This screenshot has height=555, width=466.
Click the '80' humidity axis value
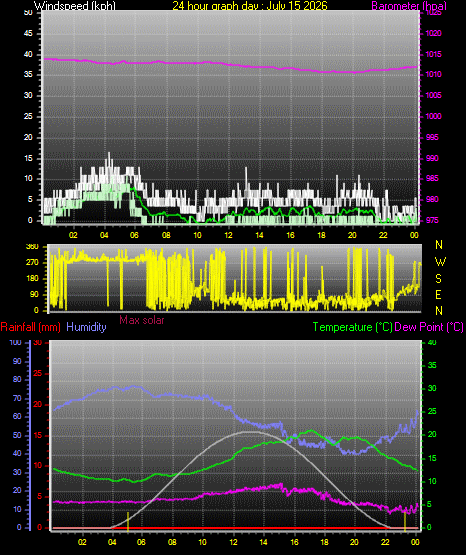pyautogui.click(x=17, y=379)
